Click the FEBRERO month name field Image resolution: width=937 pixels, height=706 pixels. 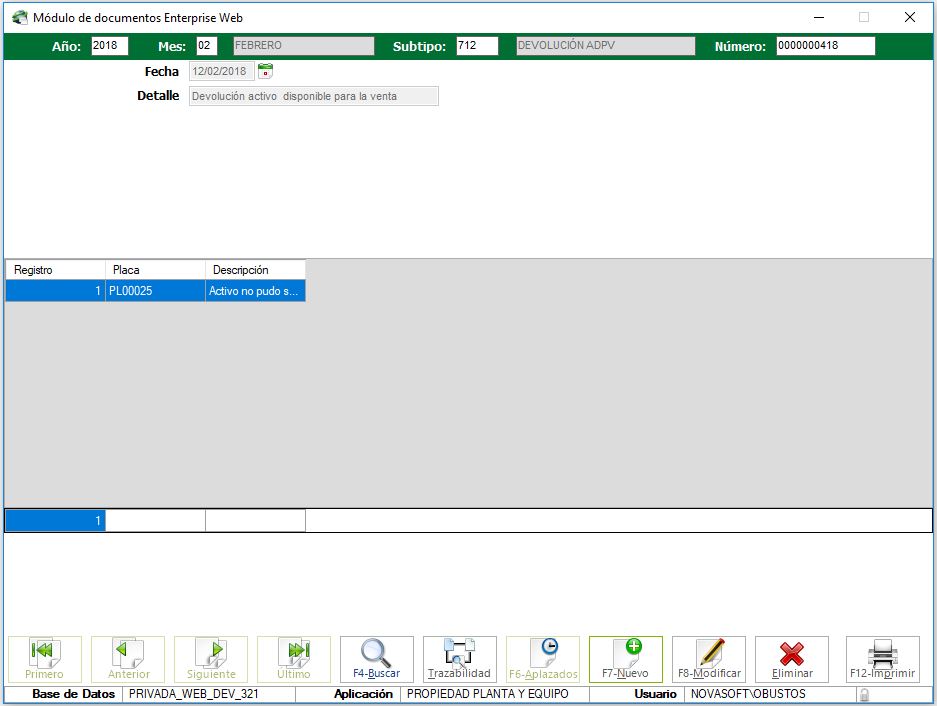tap(304, 46)
